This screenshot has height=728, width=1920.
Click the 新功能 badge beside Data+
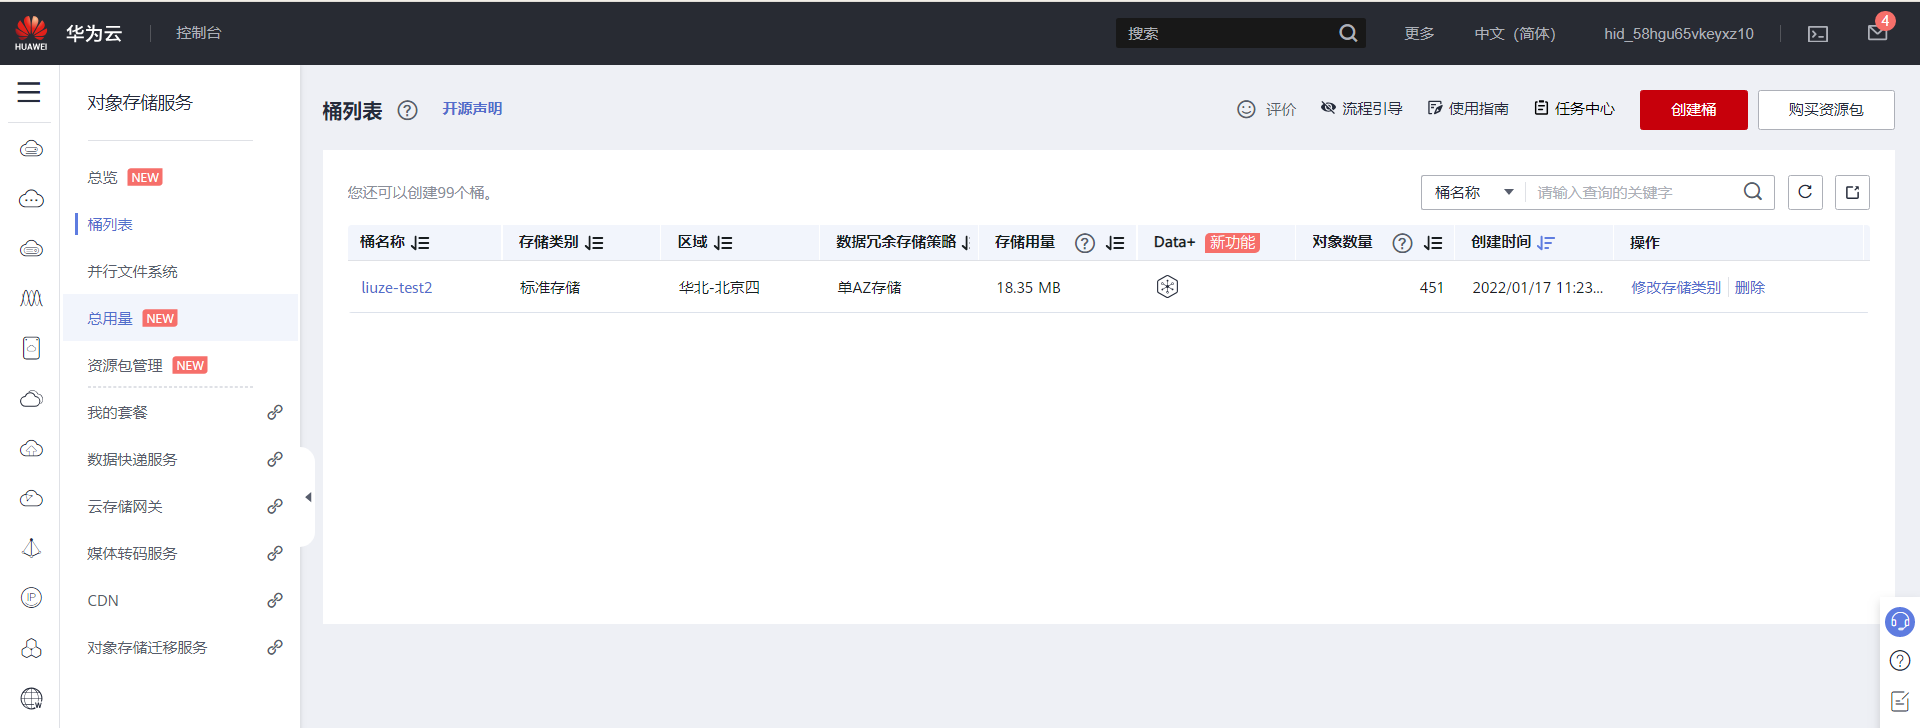pyautogui.click(x=1232, y=243)
